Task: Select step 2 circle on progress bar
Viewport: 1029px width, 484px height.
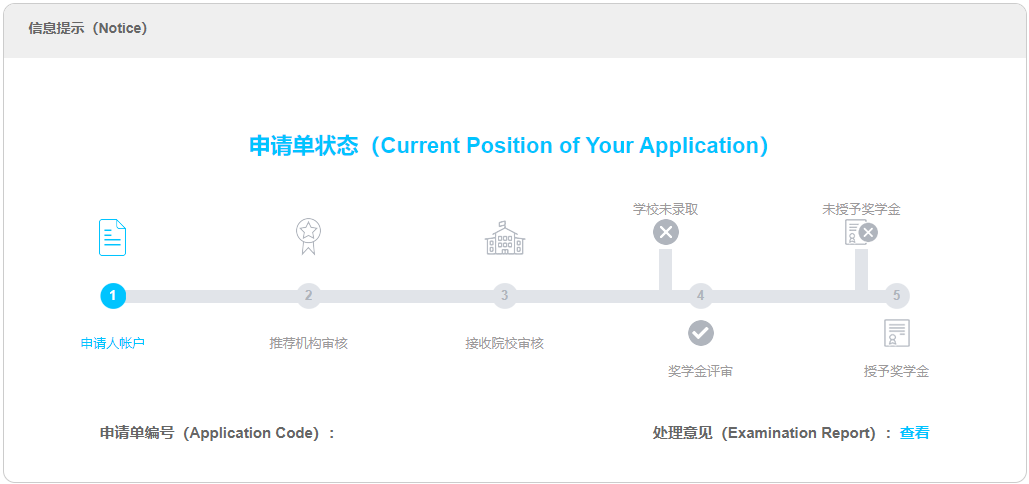Action: 308,296
